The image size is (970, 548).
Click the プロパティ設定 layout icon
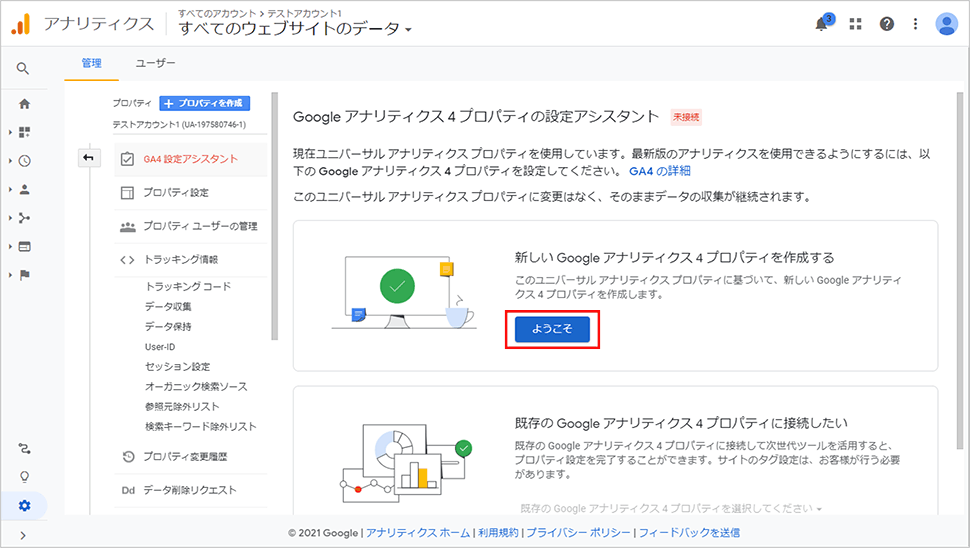pyautogui.click(x=127, y=193)
